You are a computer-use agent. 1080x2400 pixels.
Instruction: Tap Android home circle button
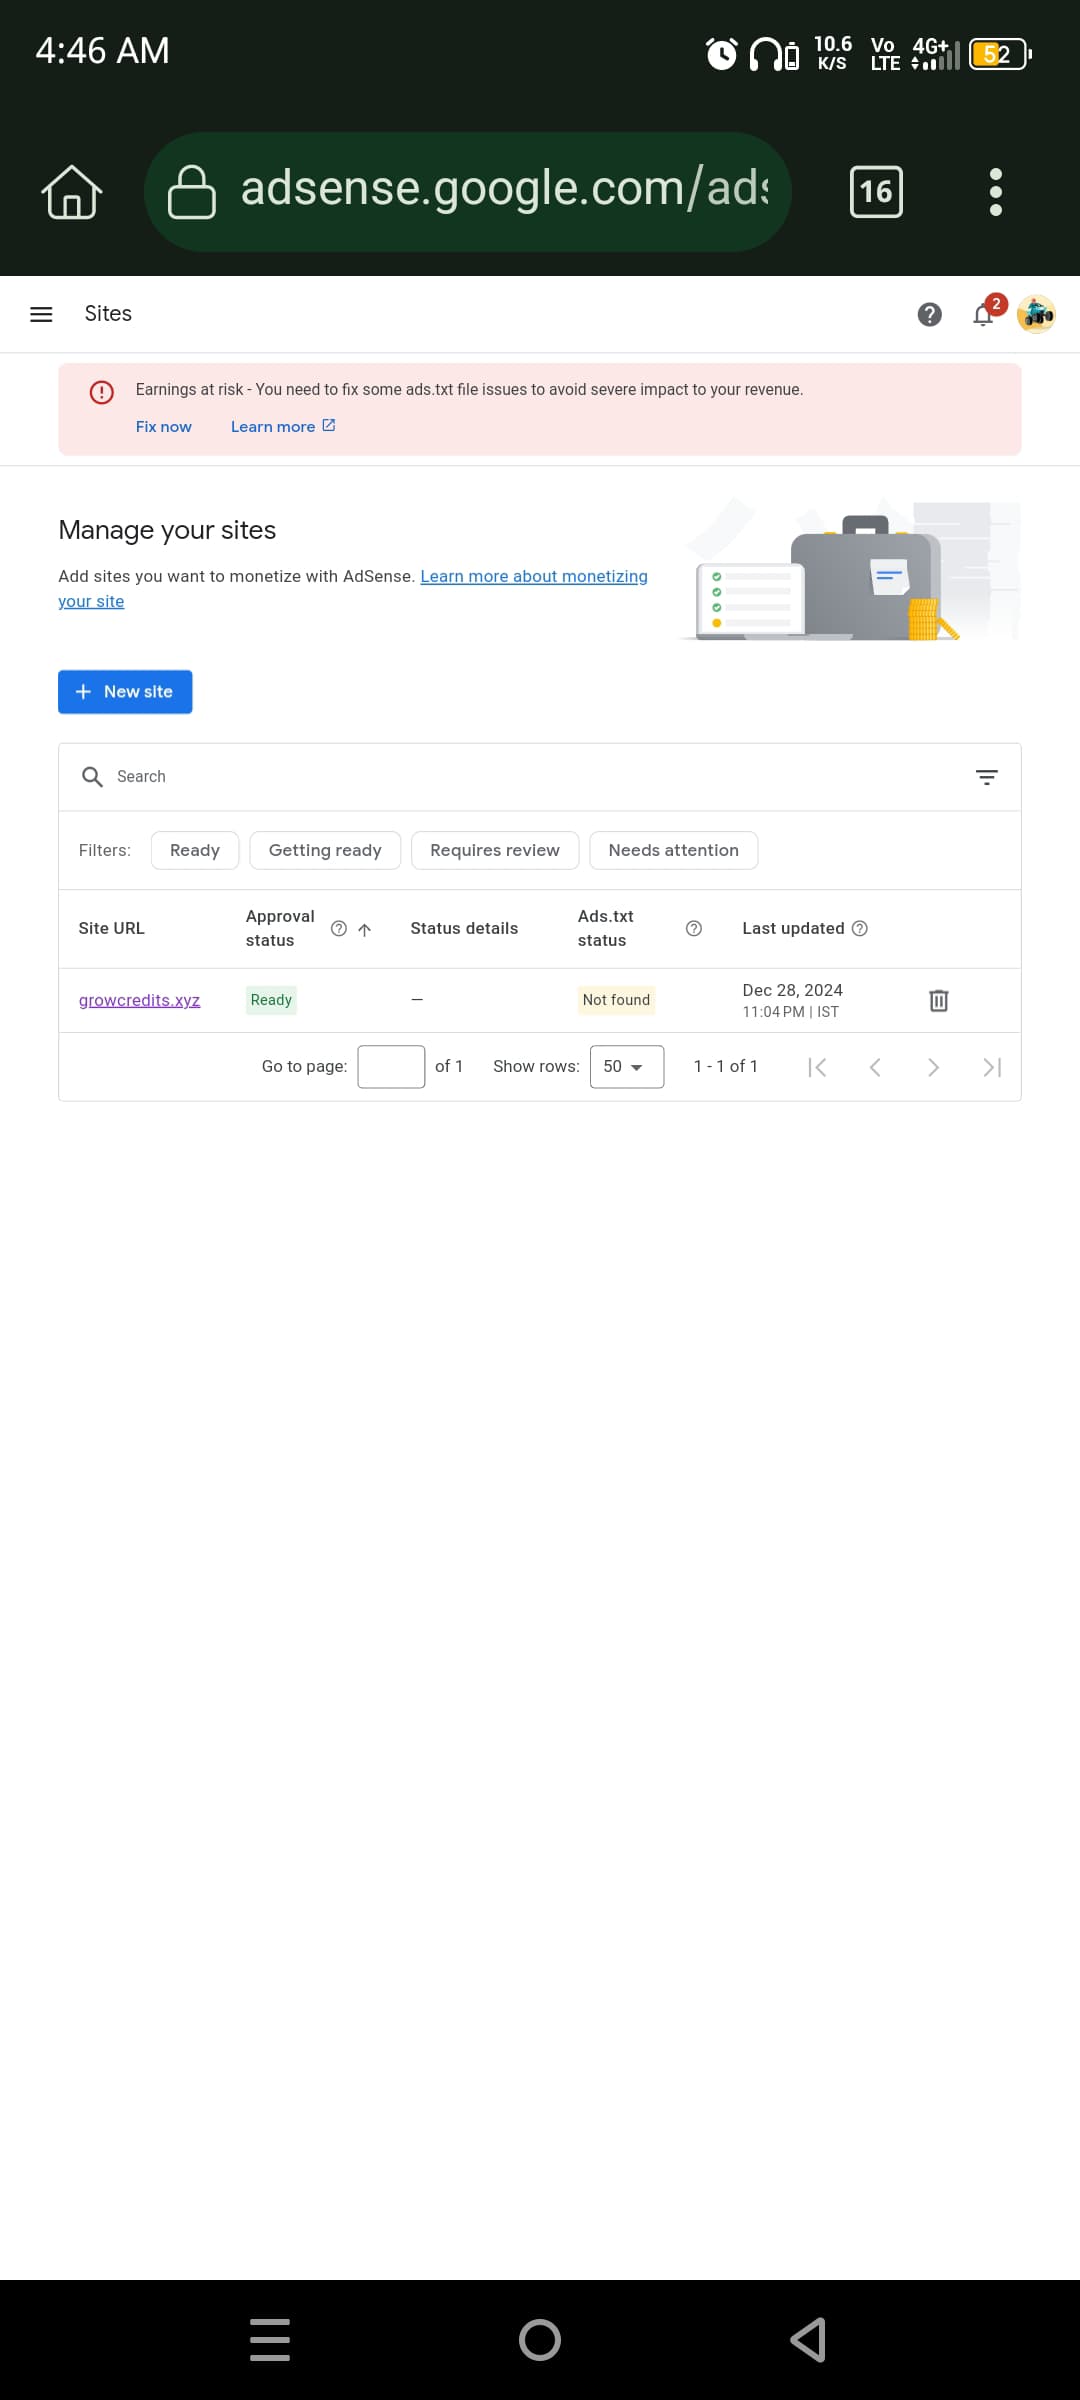pos(540,2340)
